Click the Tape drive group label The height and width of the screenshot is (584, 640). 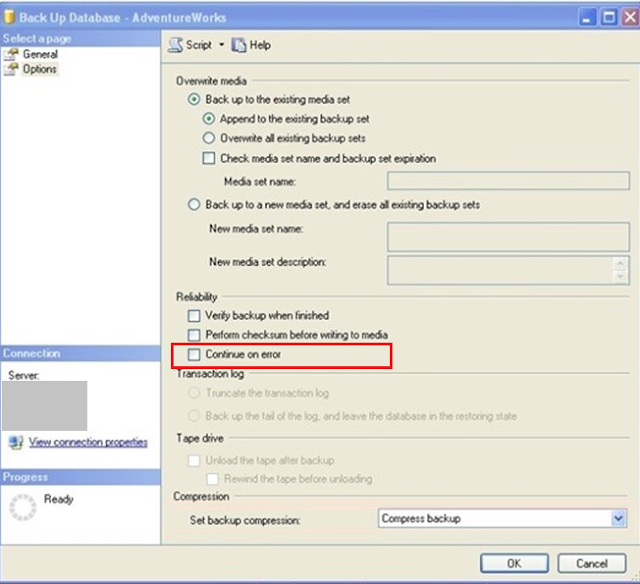pos(200,438)
